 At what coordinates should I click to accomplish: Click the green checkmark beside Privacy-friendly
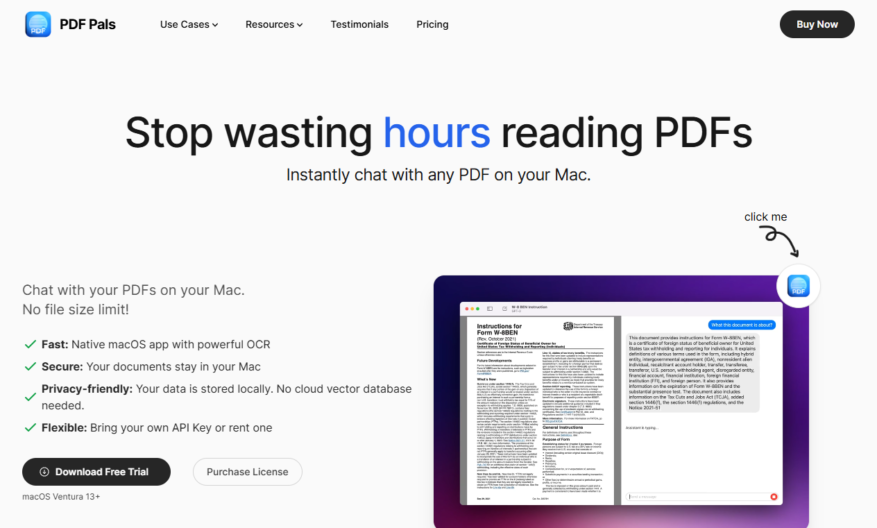[30, 397]
